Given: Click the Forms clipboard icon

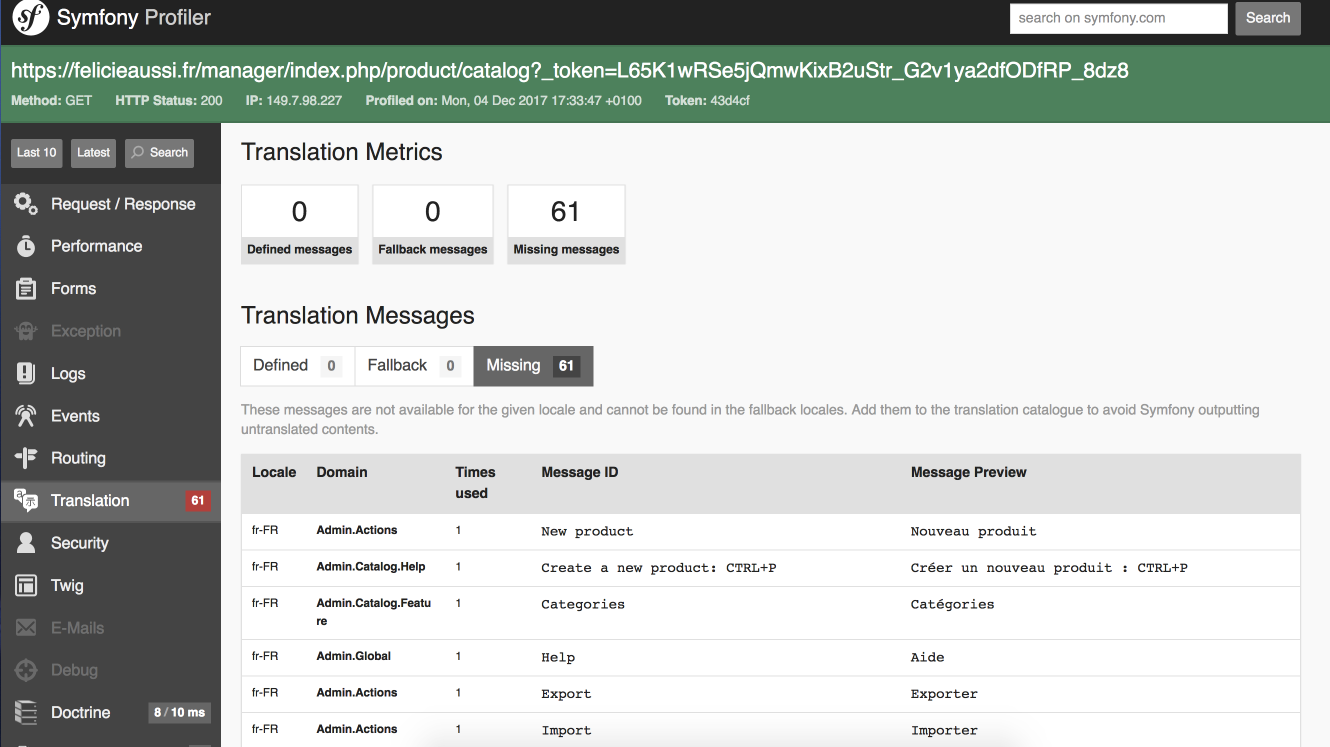Looking at the screenshot, I should 26,289.
